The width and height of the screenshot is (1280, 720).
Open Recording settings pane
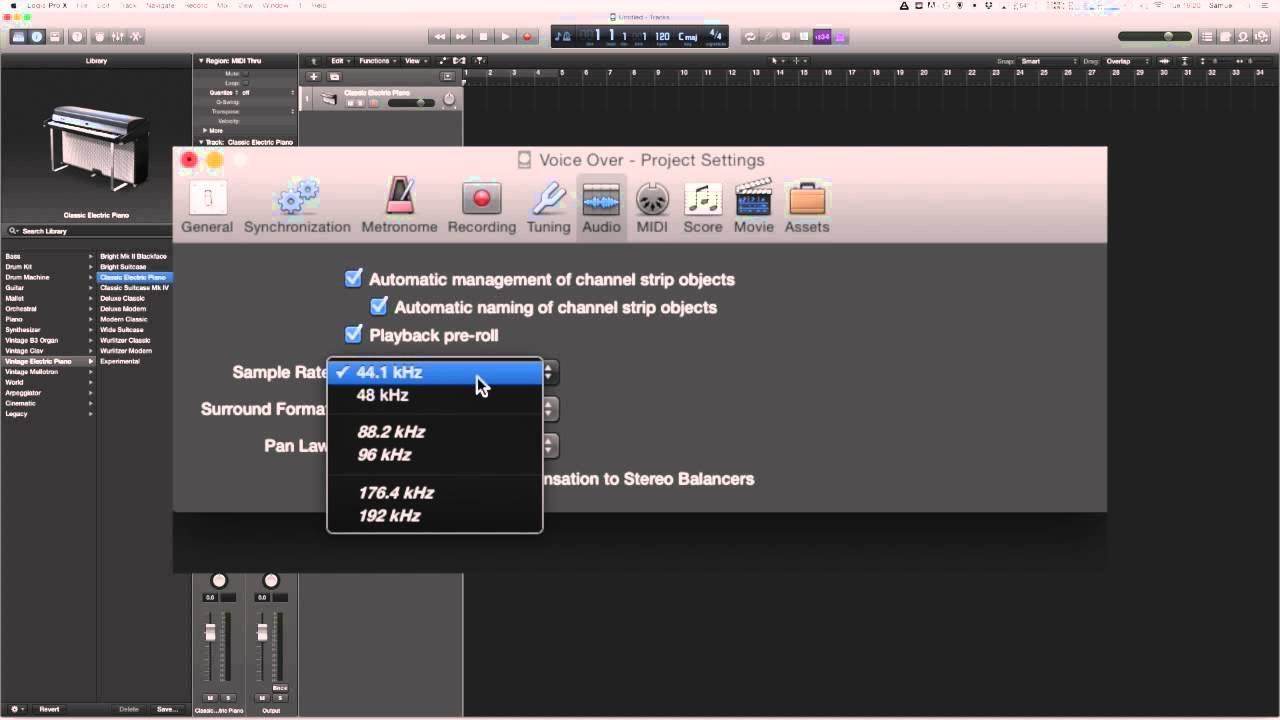click(x=481, y=207)
